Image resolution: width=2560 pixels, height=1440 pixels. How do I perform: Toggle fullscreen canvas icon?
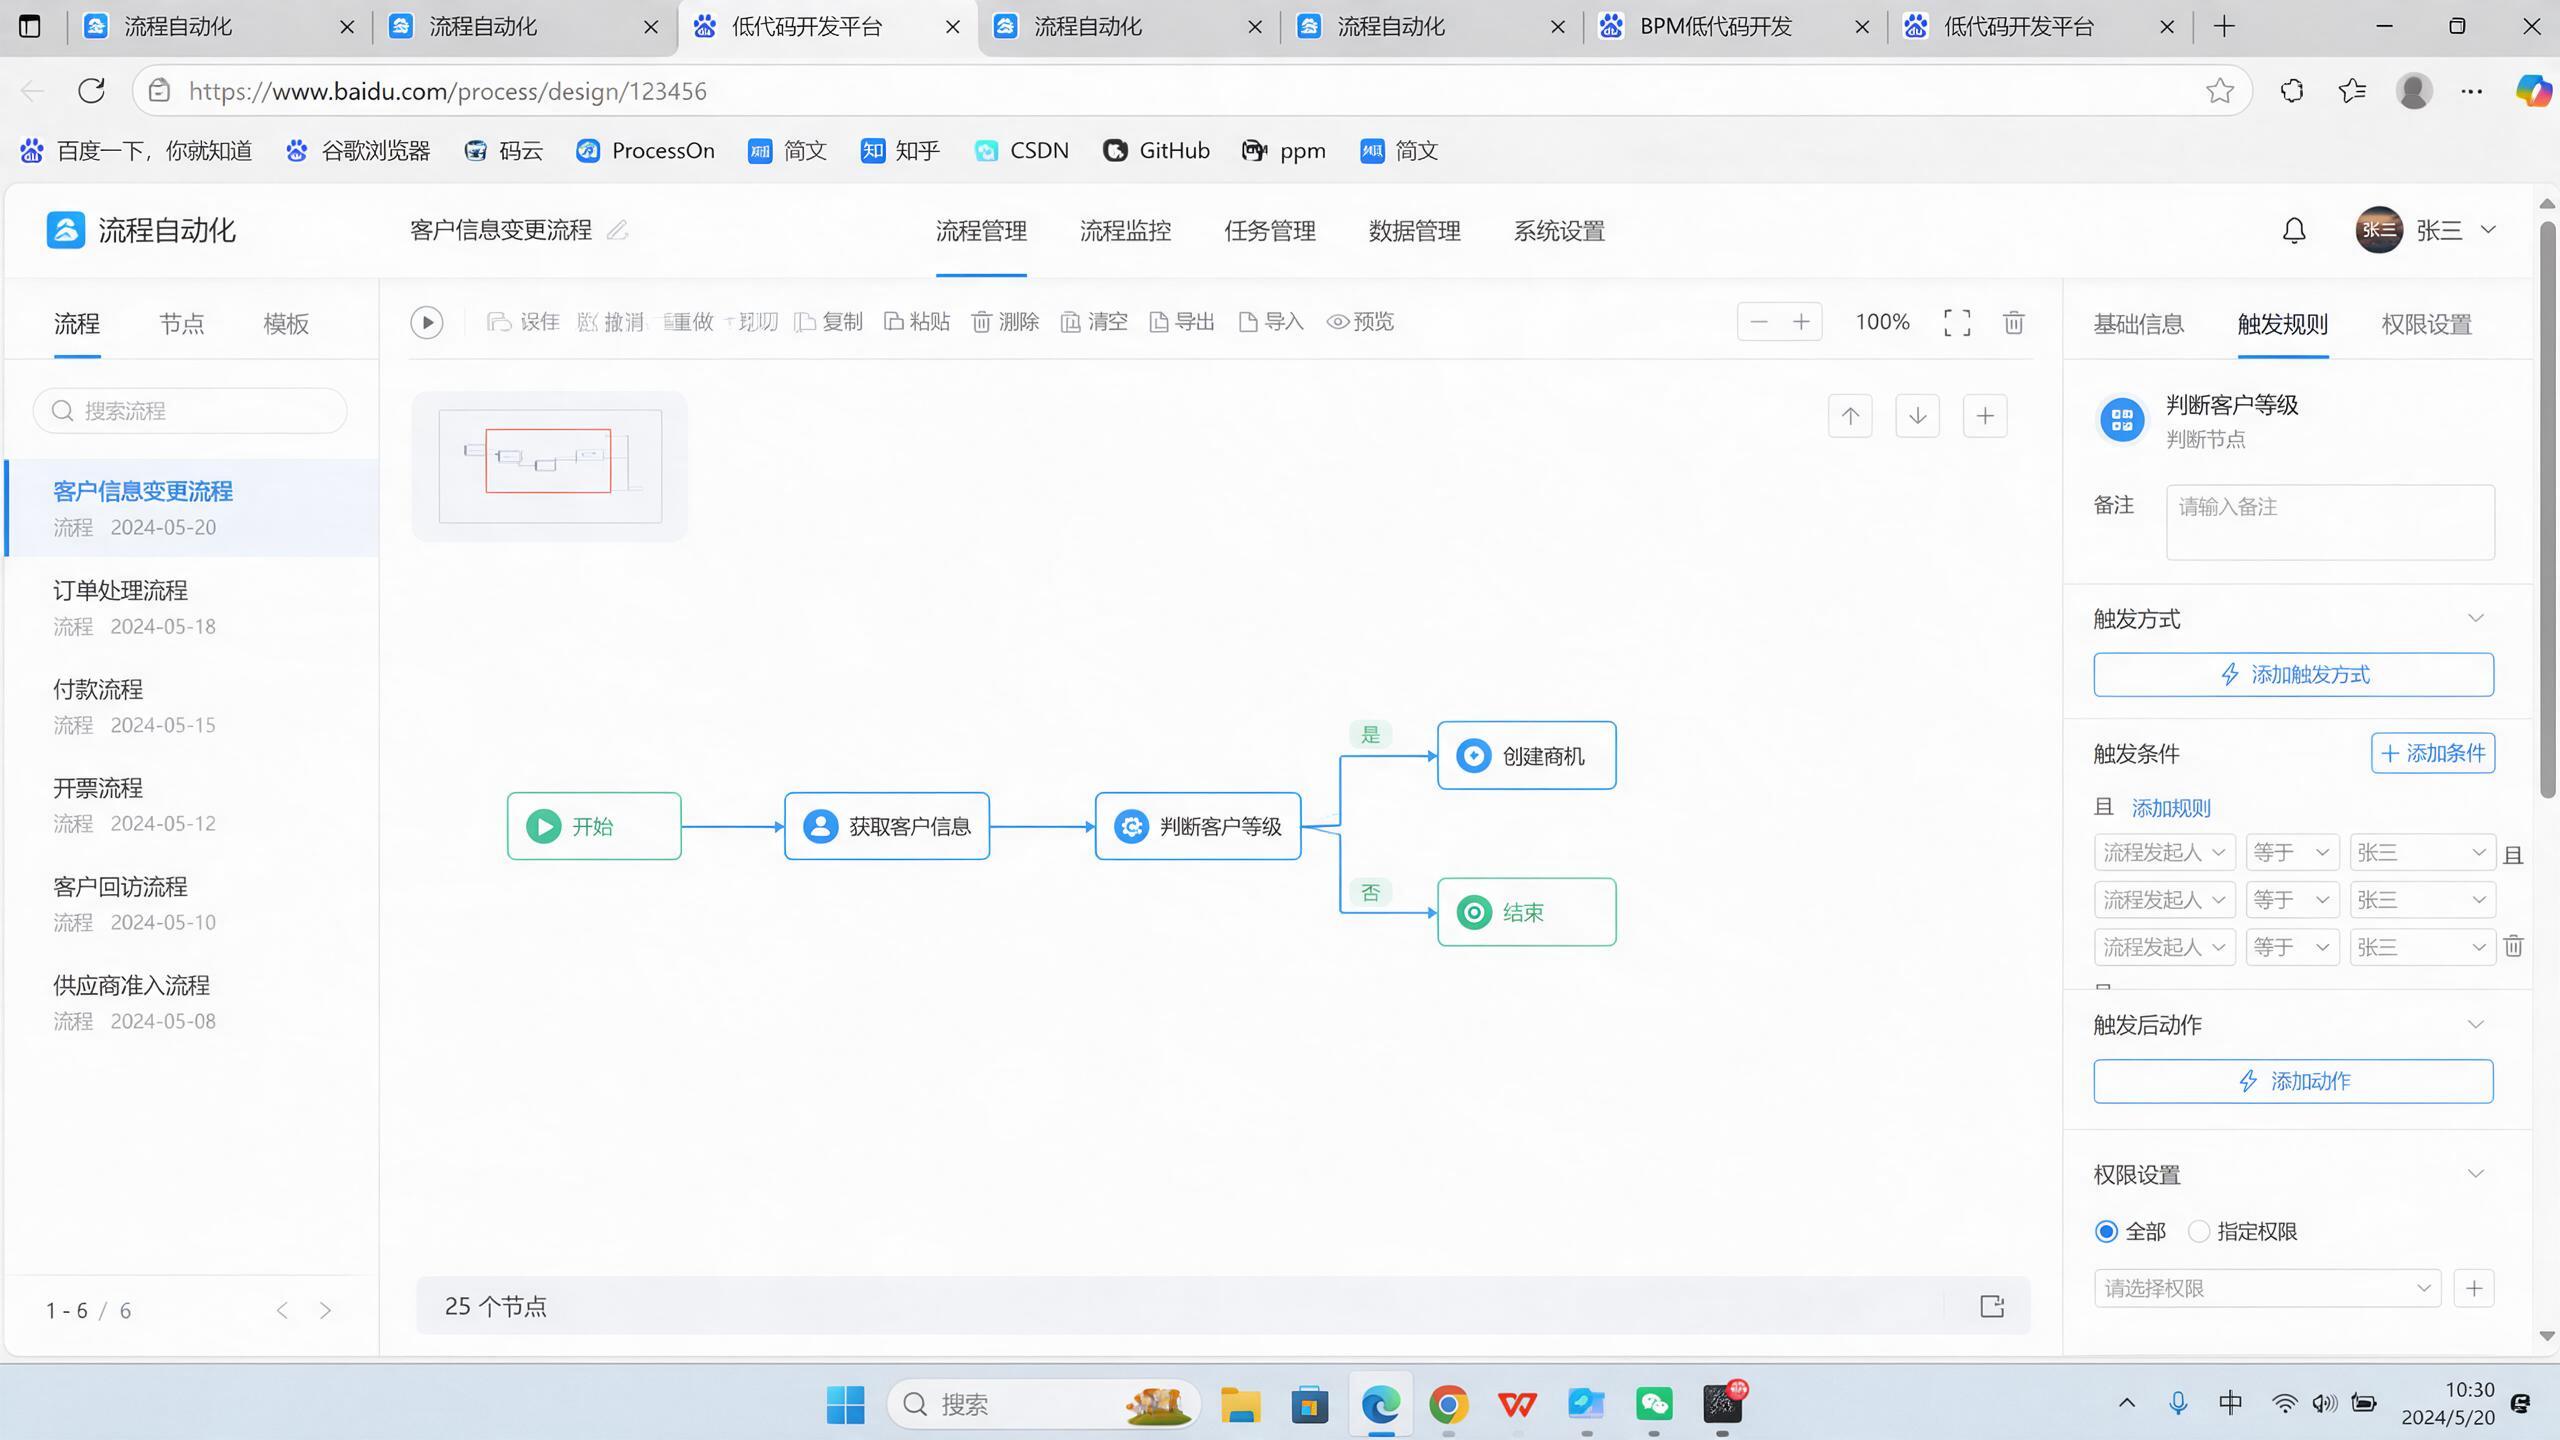tap(1957, 322)
